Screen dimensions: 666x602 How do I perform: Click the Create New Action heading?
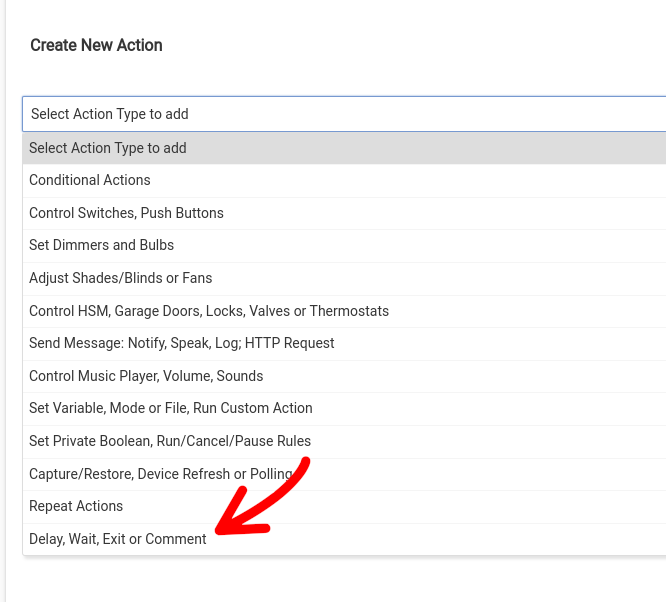click(96, 45)
